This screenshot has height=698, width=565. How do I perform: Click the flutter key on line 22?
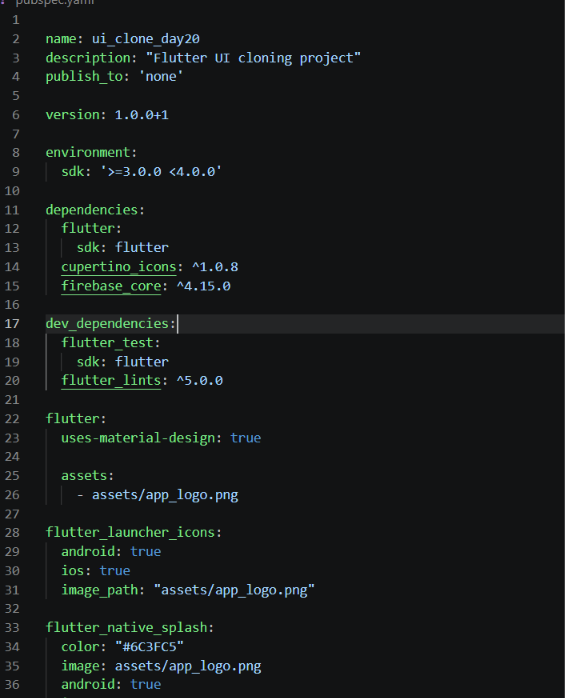[x=73, y=419]
